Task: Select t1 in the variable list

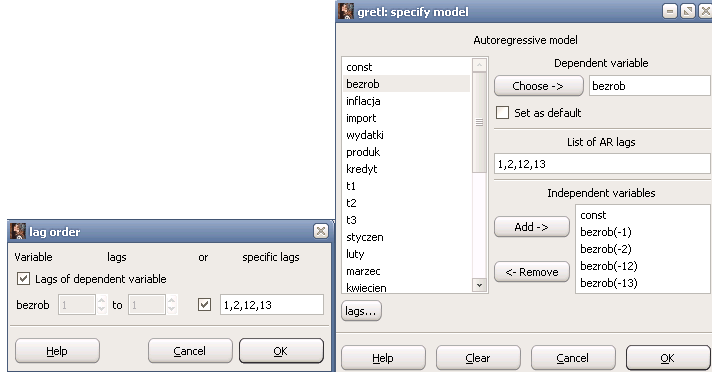Action: (407, 186)
